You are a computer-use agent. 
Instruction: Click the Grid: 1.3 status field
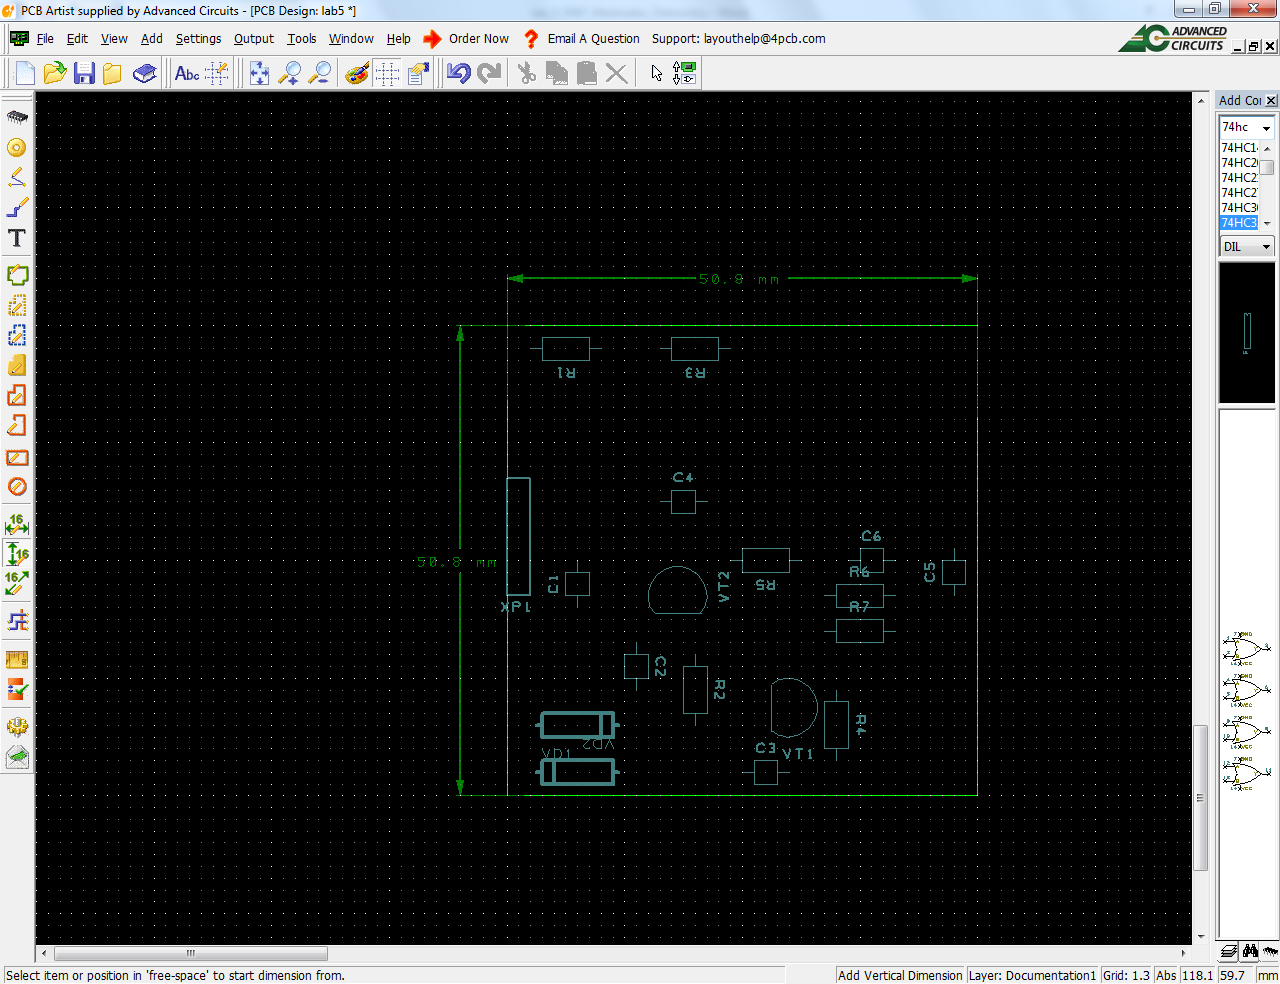1126,975
